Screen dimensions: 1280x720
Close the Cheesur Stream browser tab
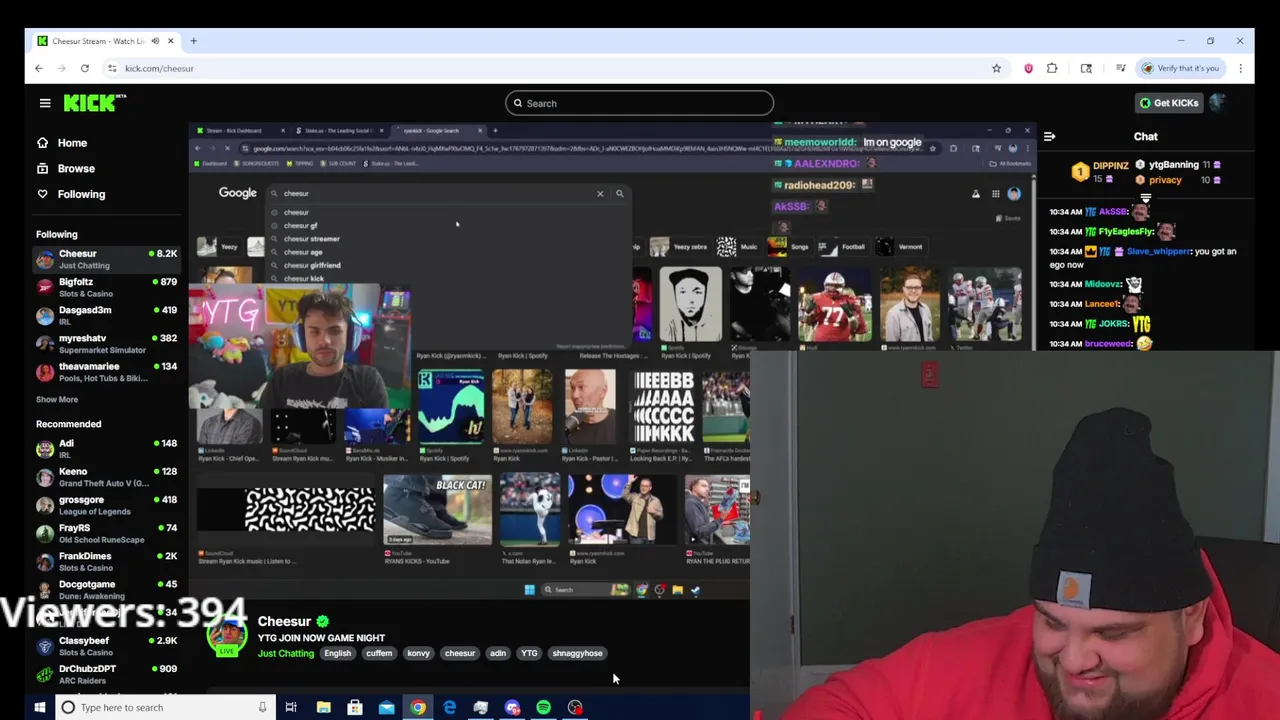[x=170, y=41]
